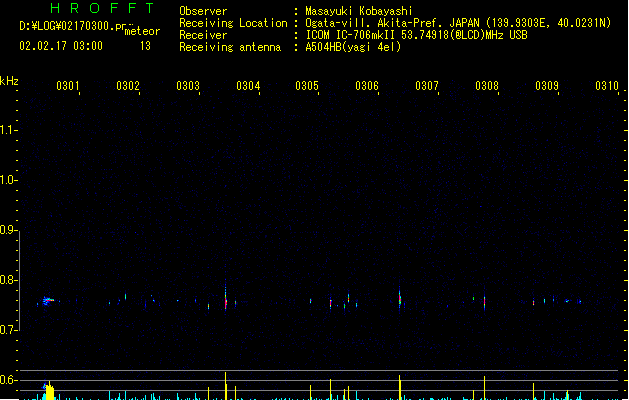The height and width of the screenshot is (400, 629).
Task: Click the bright meteor echo just after 0301
Action: [x=48, y=301]
